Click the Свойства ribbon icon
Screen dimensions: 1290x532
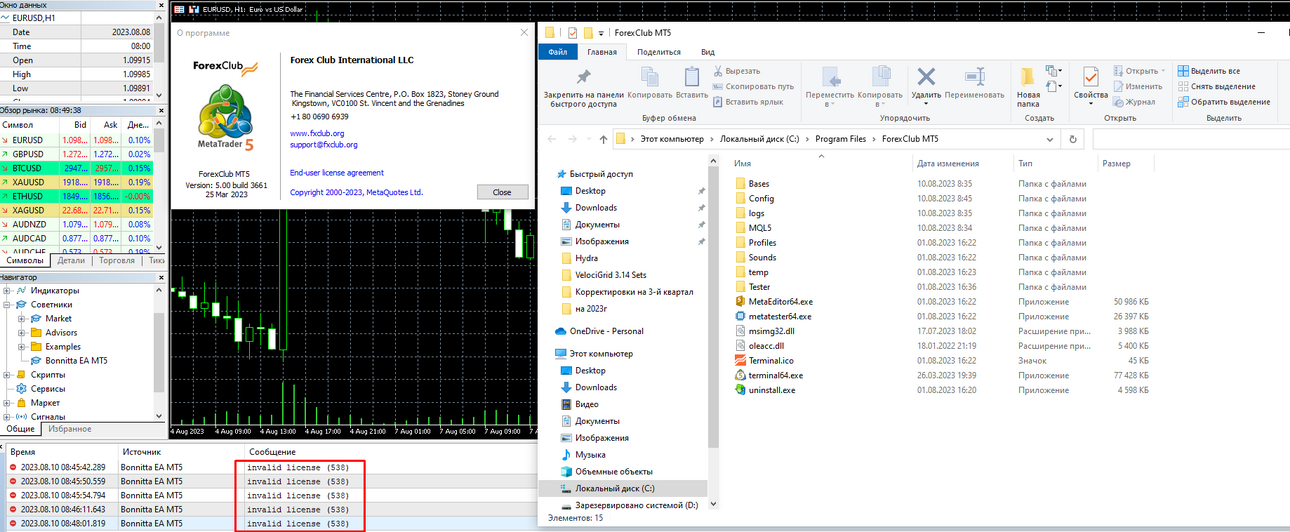coord(1090,76)
